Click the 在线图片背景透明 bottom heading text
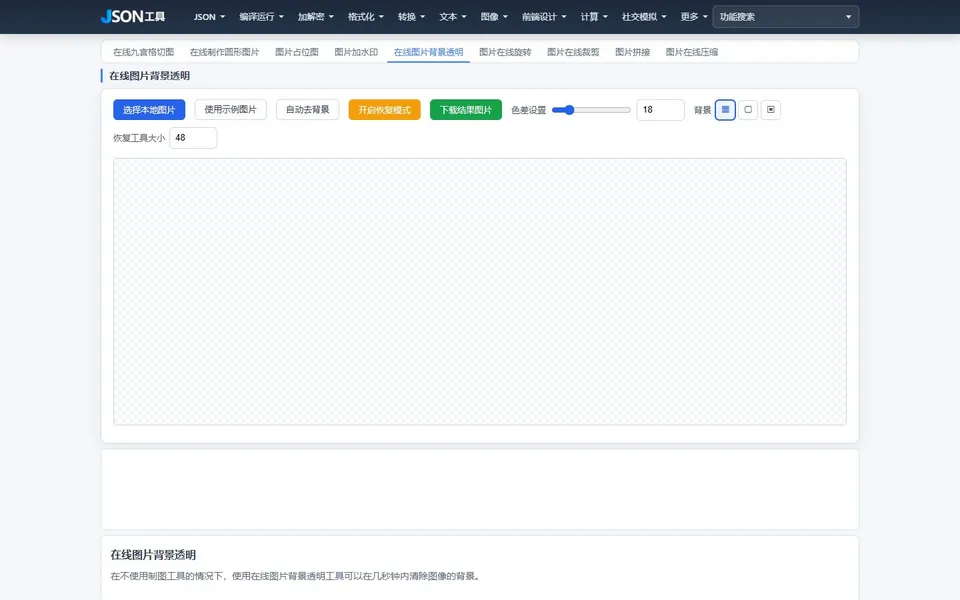 (153, 555)
